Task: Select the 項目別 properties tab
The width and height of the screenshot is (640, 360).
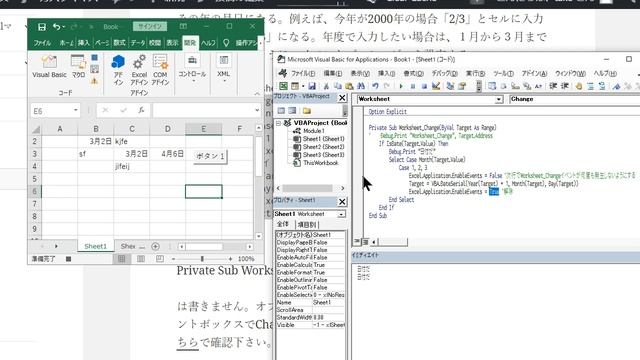Action: [307, 224]
